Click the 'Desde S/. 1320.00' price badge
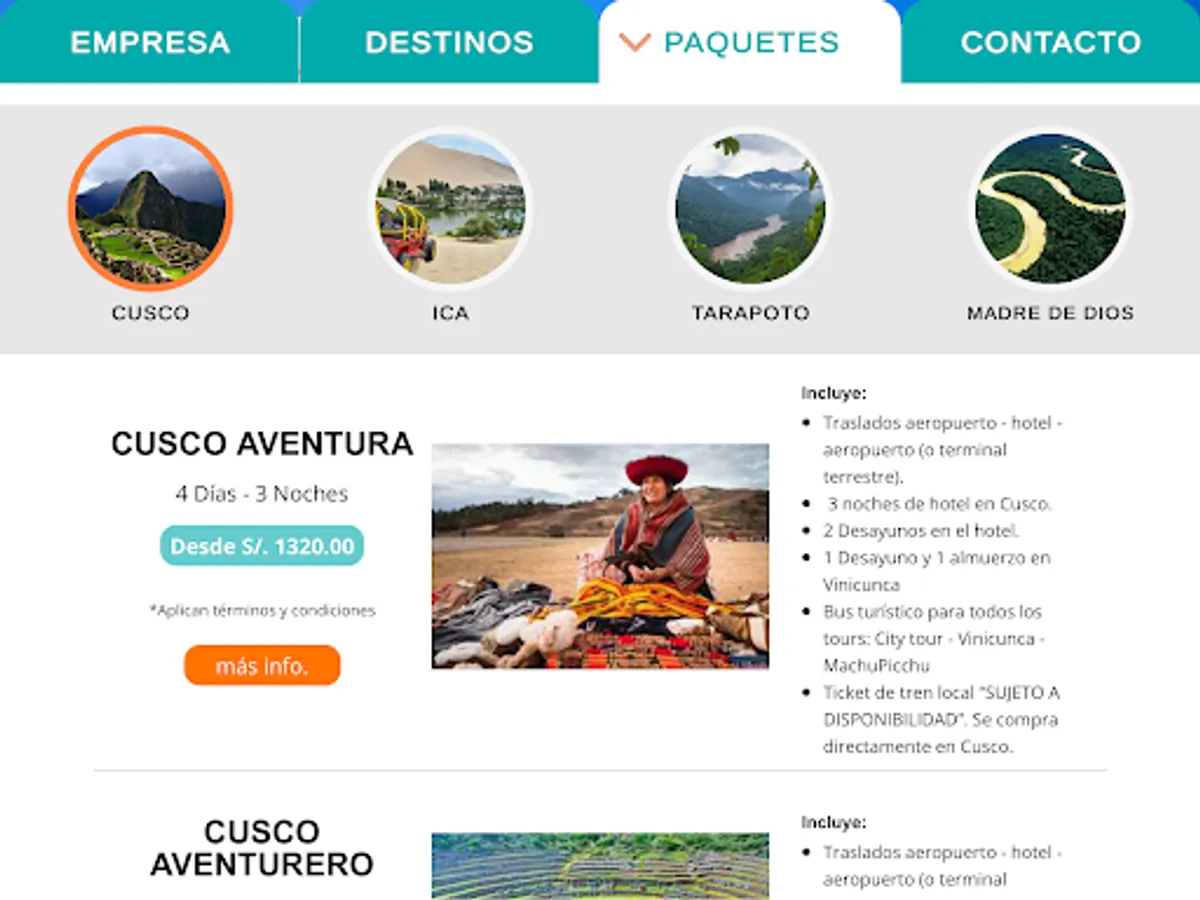 [x=262, y=546]
